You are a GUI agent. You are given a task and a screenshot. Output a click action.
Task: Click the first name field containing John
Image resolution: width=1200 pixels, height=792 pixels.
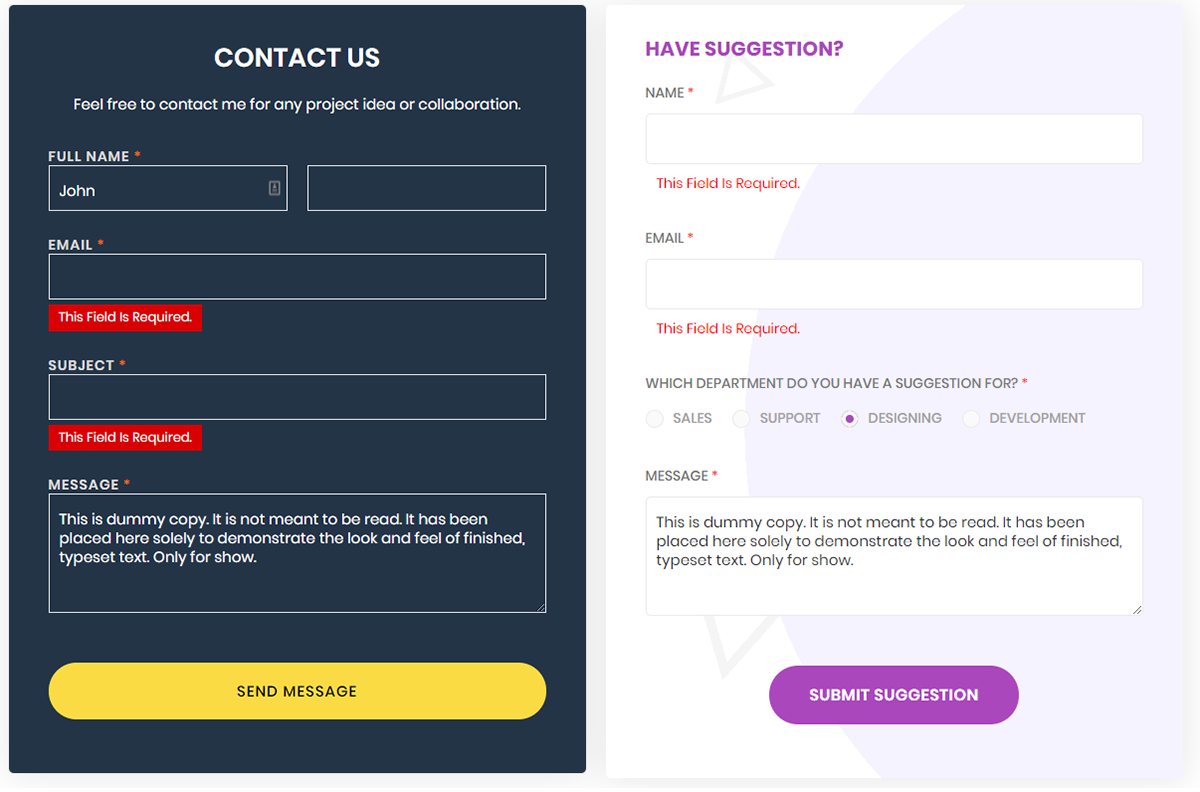click(155, 189)
